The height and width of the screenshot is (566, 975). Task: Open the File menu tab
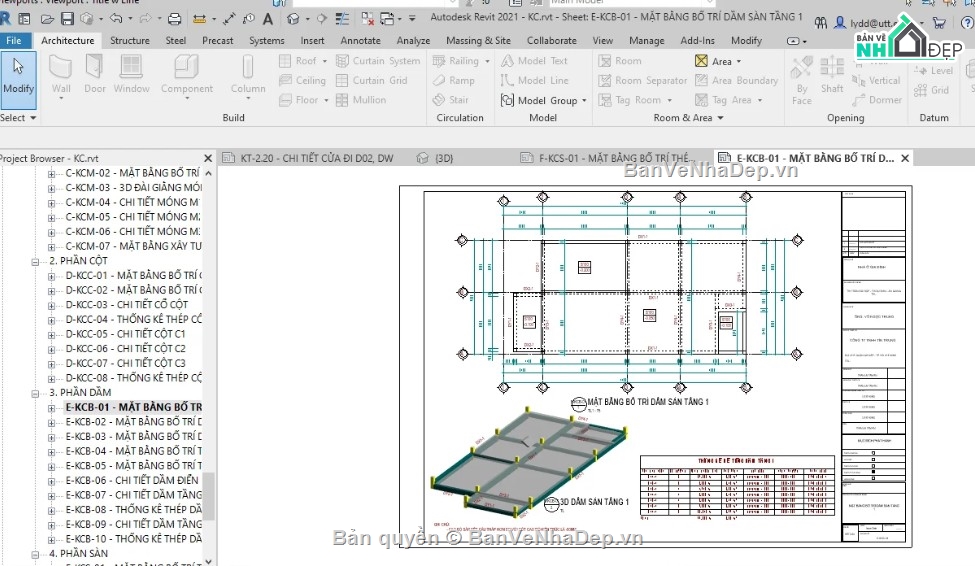coord(14,40)
